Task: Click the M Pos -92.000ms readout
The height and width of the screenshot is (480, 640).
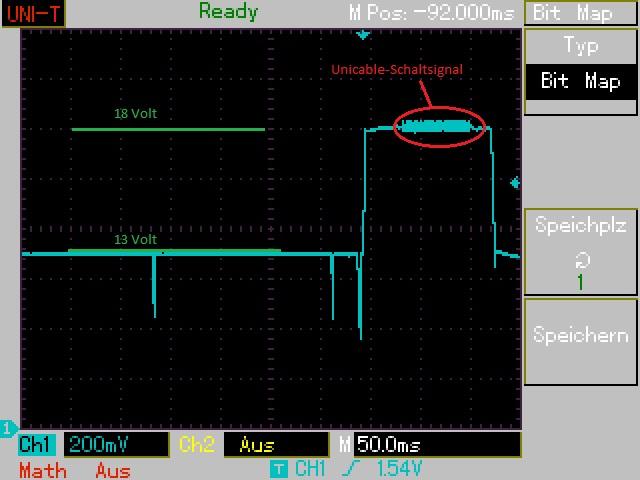Action: point(434,13)
